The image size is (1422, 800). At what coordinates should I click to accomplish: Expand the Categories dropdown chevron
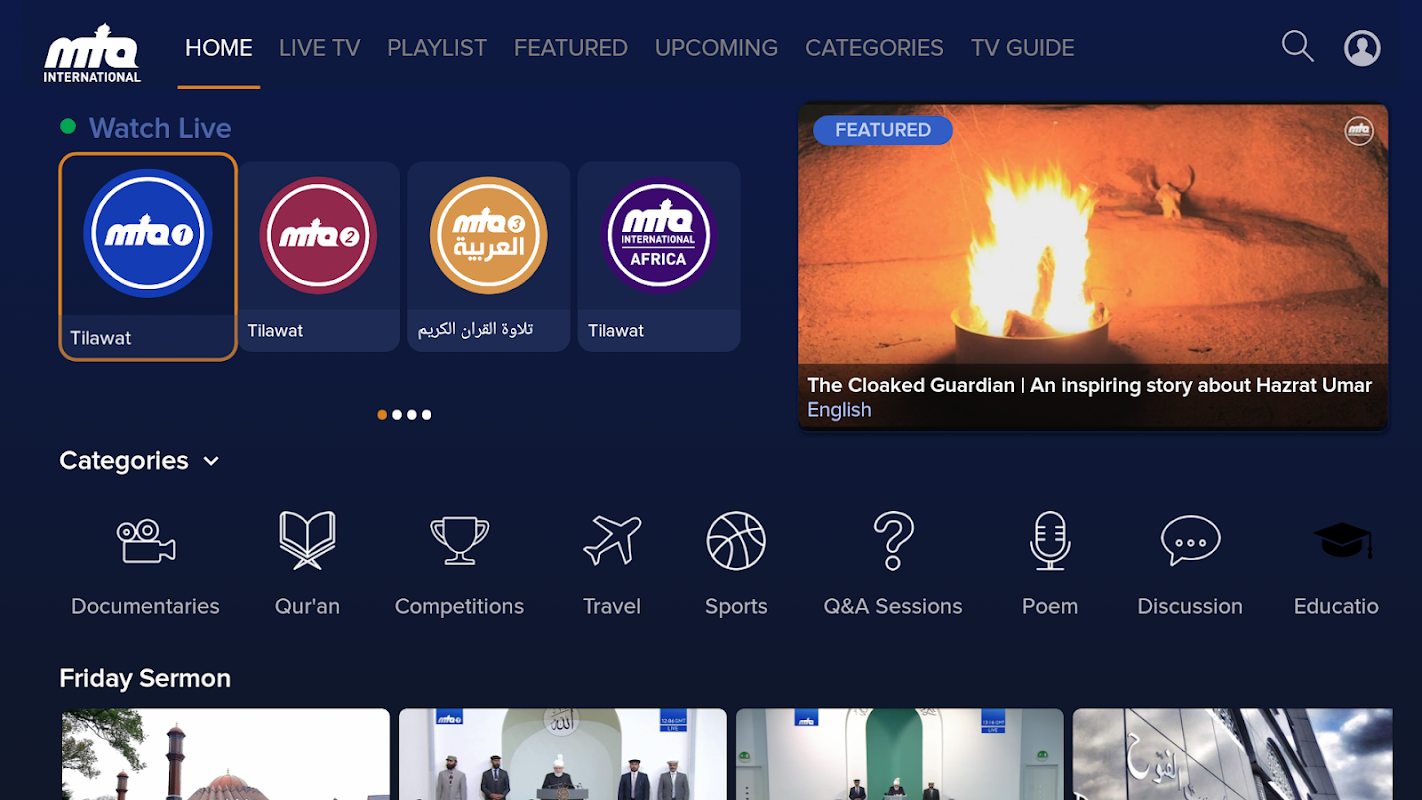211,461
